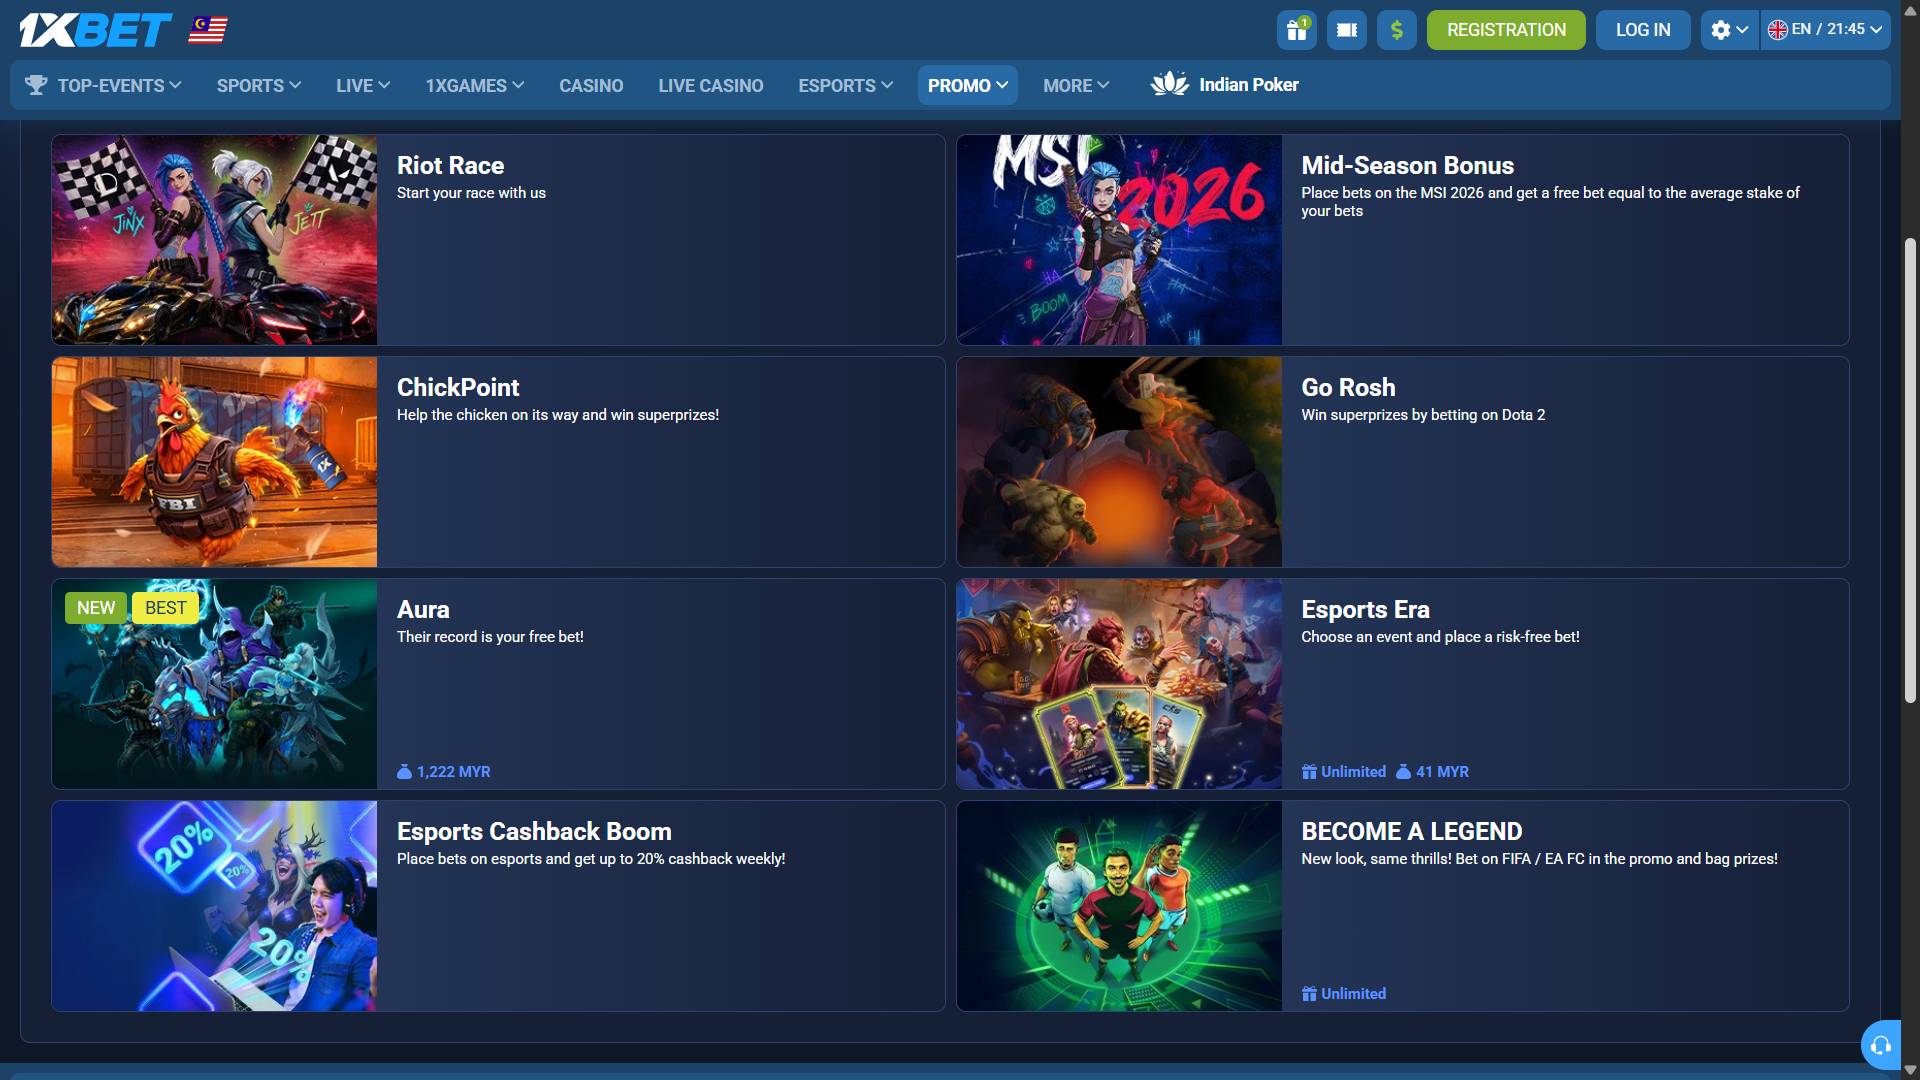Open the Go Rosh Dota thumbnail
Screen dimensions: 1920x1080
(x=1119, y=462)
